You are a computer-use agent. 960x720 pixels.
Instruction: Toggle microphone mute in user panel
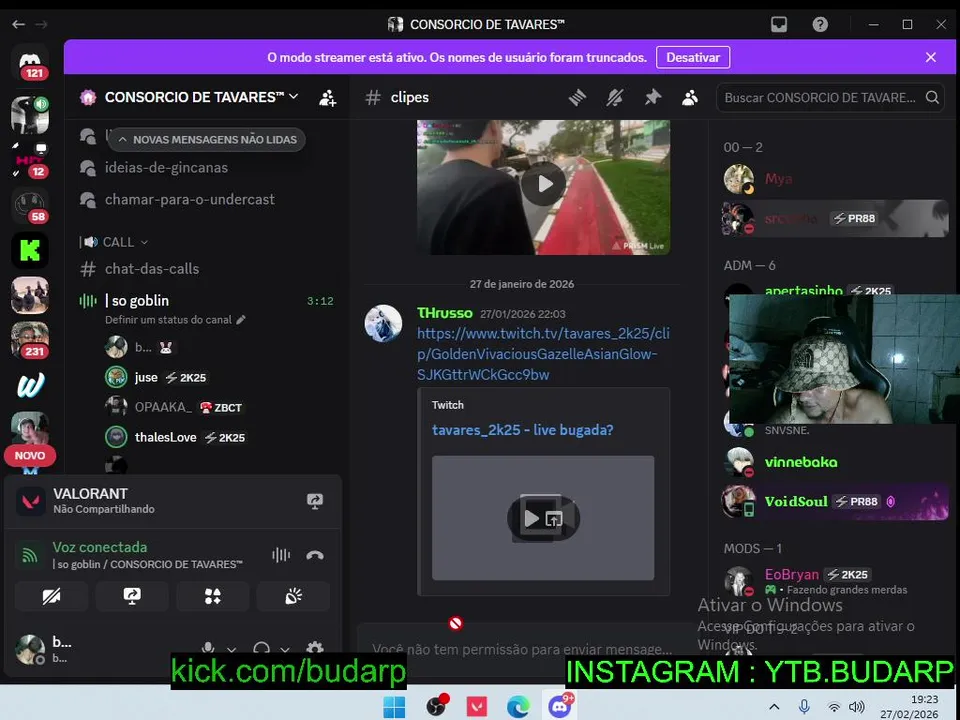point(208,647)
